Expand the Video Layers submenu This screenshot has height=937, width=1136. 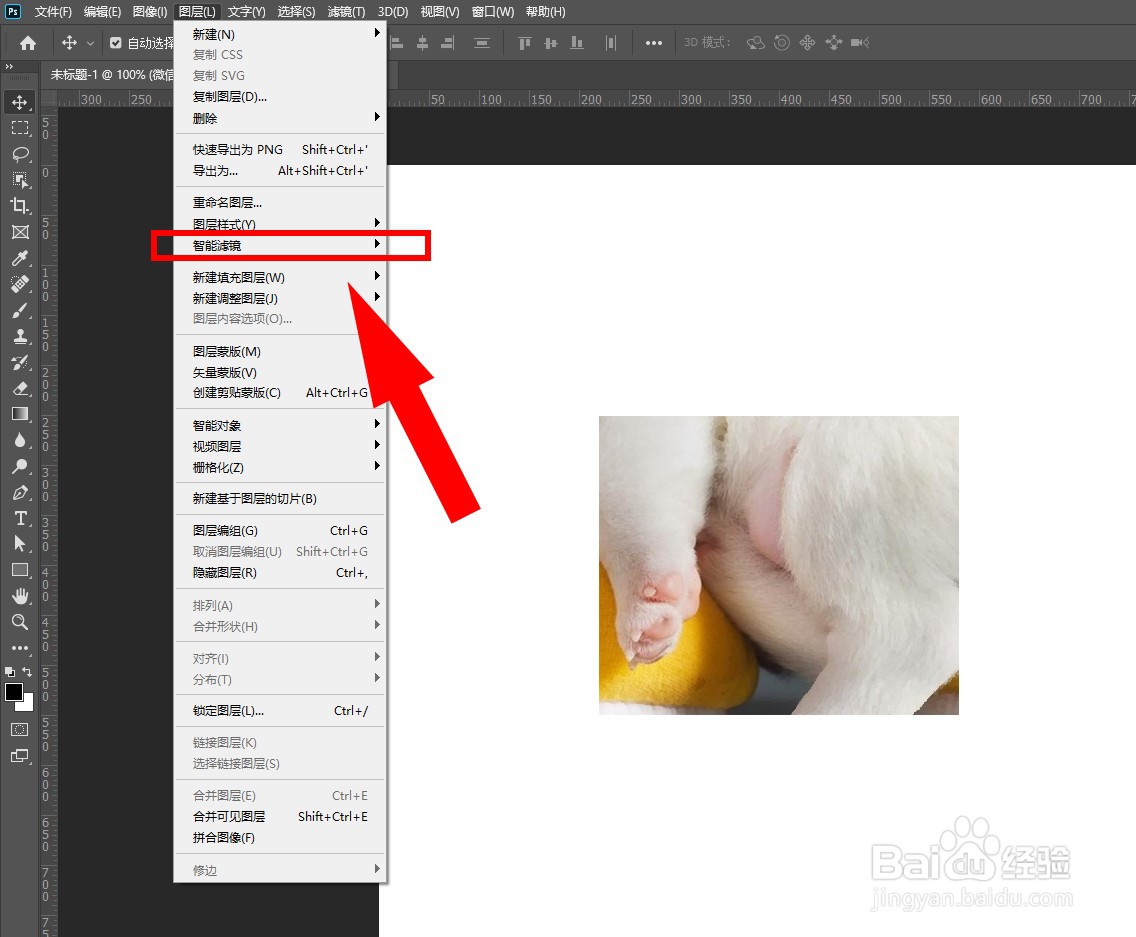280,446
